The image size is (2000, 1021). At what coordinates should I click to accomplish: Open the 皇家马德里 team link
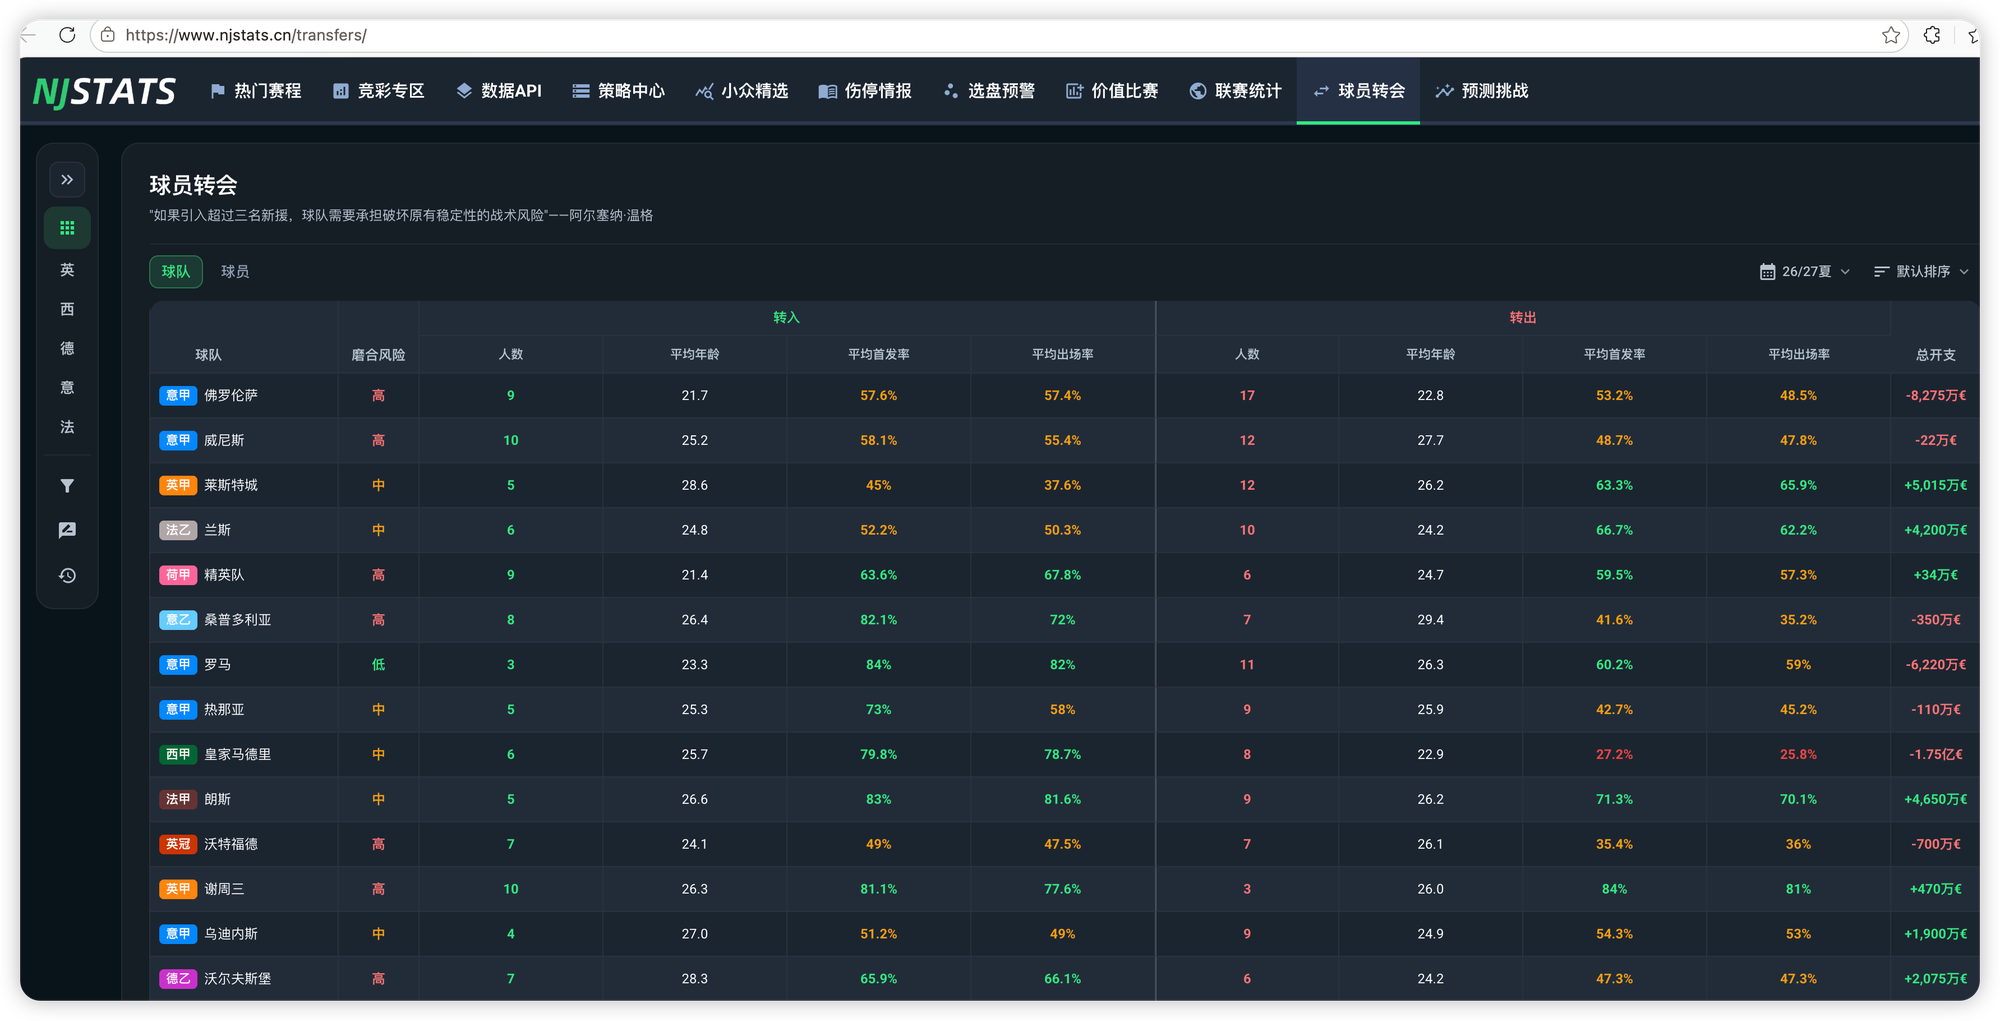[x=238, y=755]
